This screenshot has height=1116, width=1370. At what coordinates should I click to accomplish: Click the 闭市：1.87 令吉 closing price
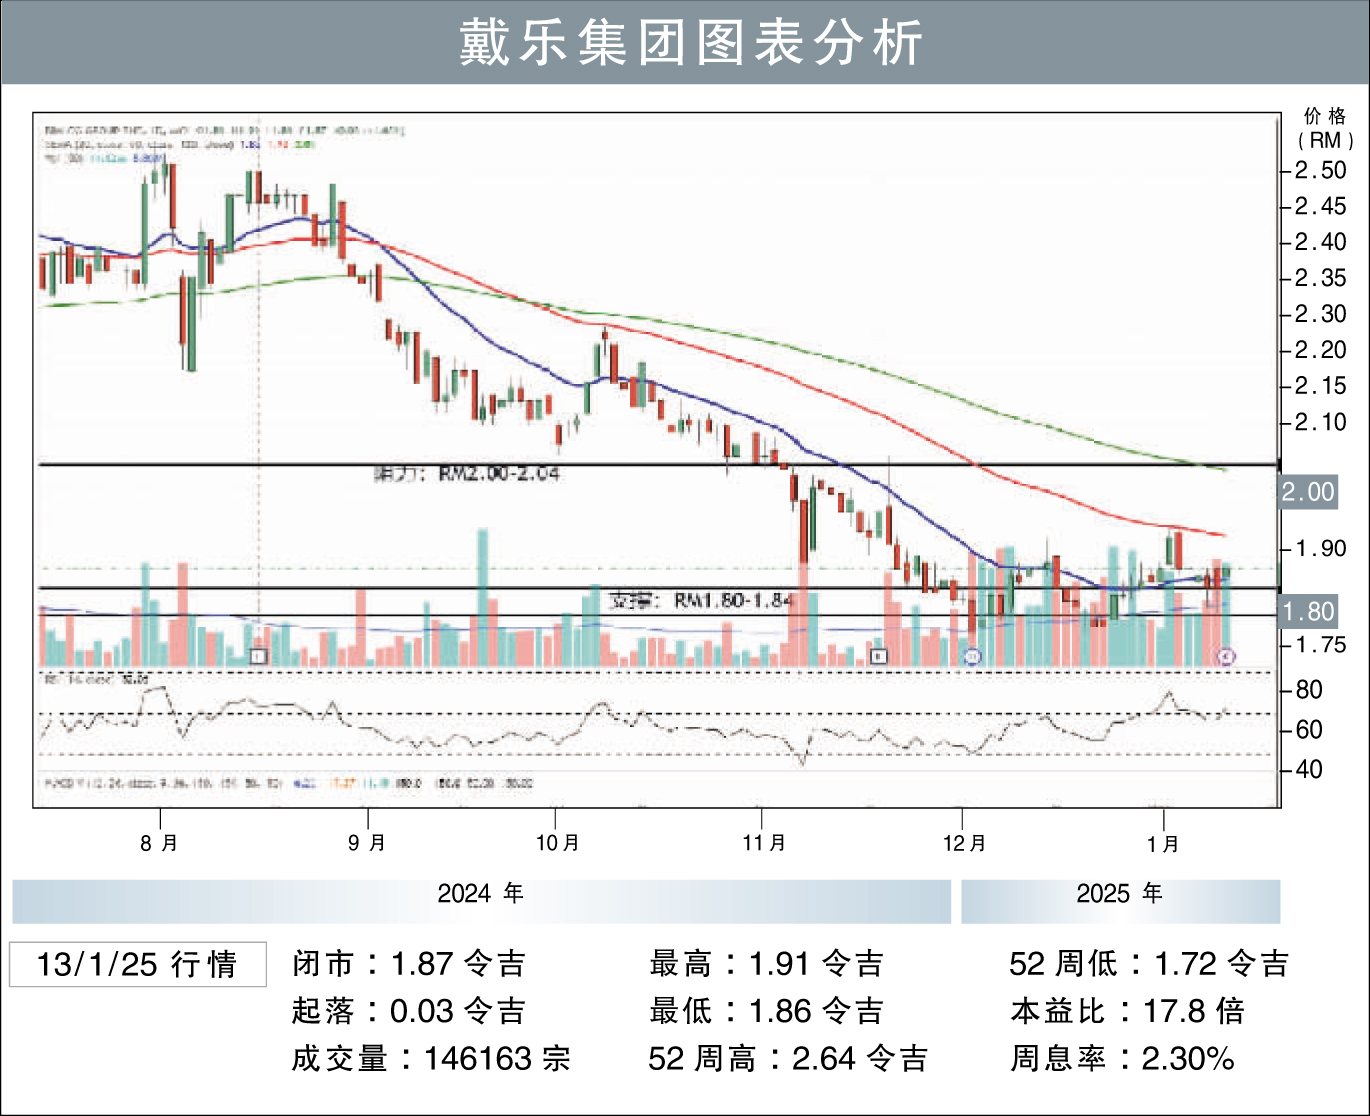(409, 964)
